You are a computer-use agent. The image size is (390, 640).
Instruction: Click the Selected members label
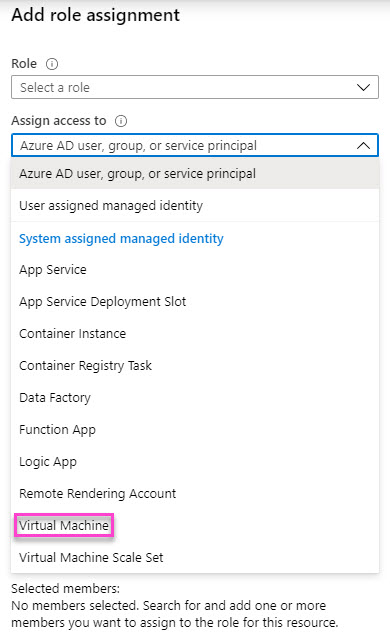(x=66, y=589)
